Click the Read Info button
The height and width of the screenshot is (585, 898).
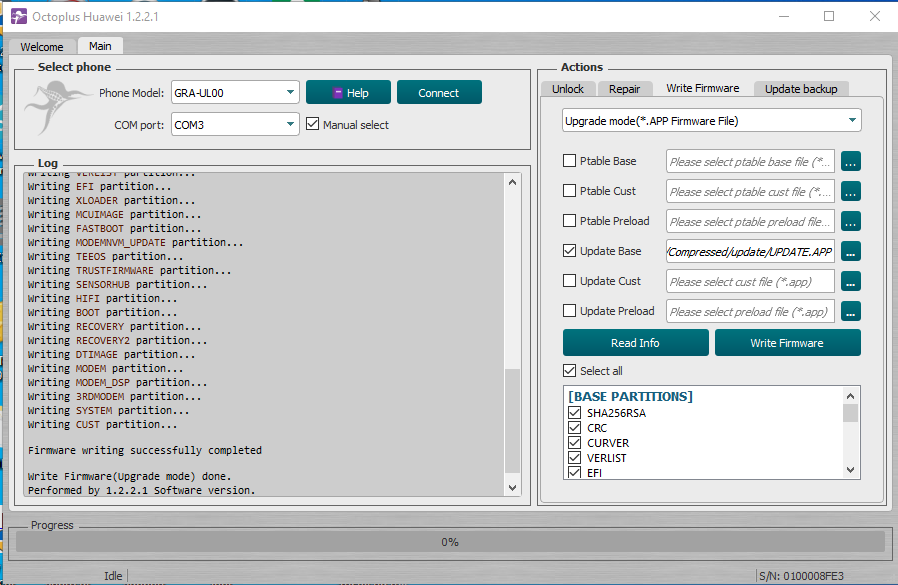[x=635, y=343]
